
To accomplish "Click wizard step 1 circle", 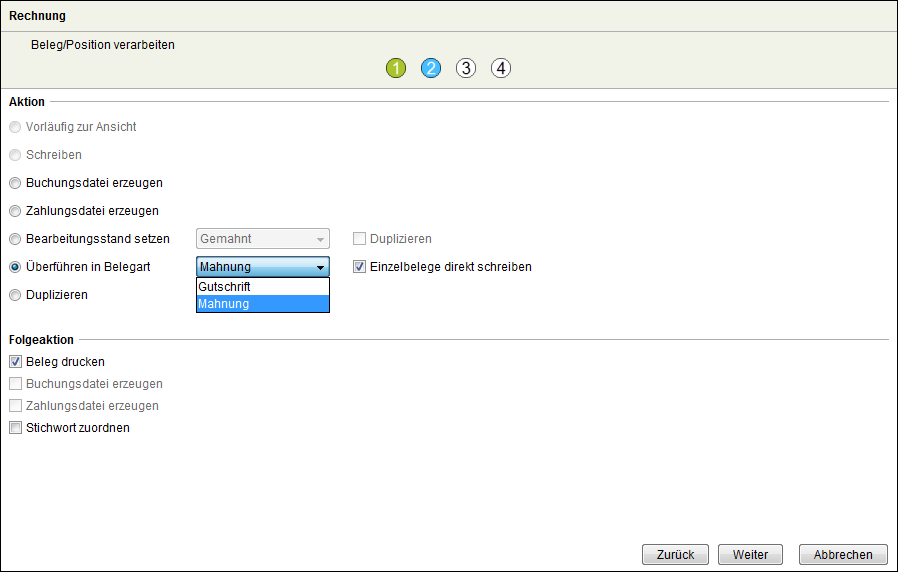I will click(x=396, y=69).
